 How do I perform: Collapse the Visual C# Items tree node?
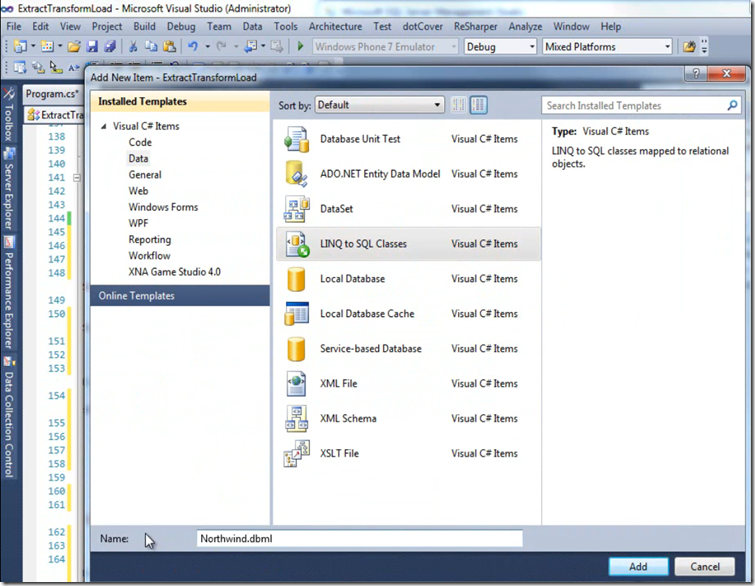[x=103, y=126]
